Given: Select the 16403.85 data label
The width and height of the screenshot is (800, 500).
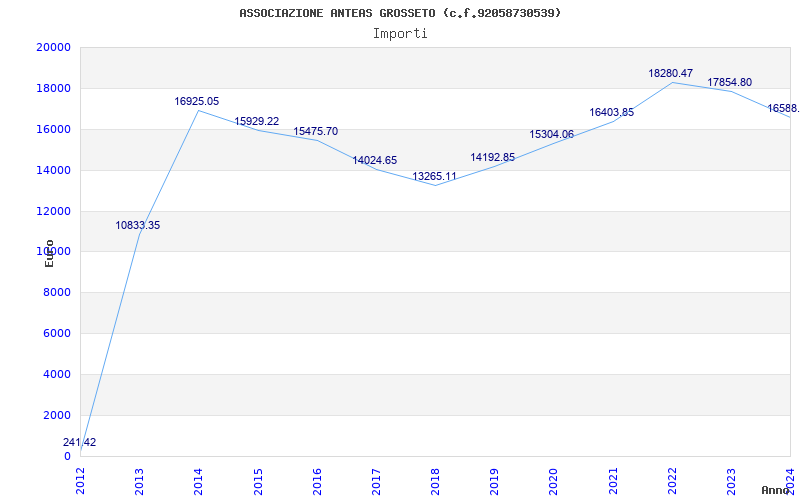Looking at the screenshot, I should tap(612, 112).
